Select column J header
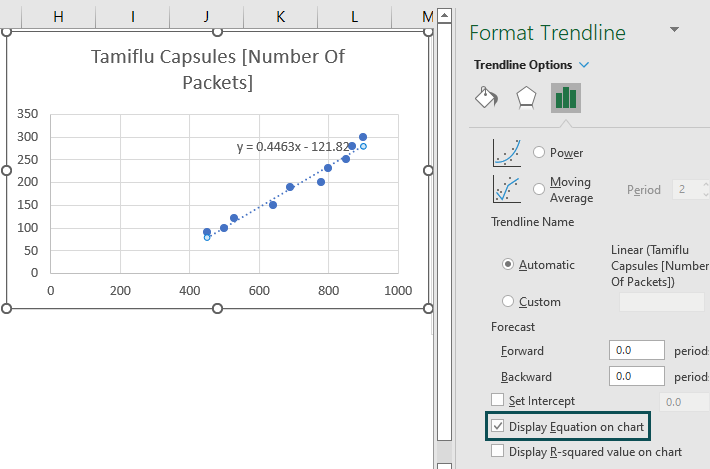 tap(206, 17)
